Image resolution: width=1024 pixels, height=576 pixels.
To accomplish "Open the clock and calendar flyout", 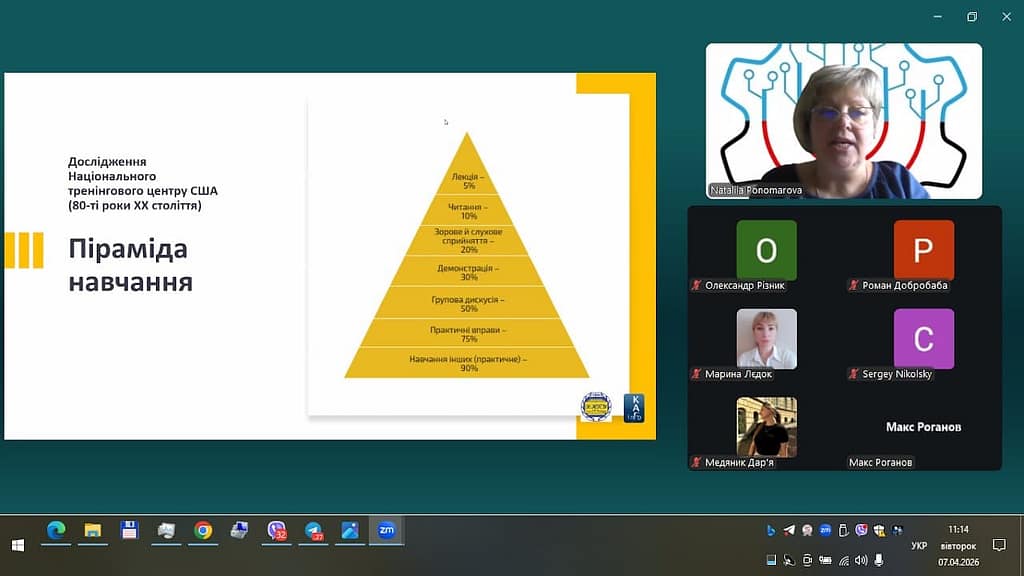I will pyautogui.click(x=957, y=545).
